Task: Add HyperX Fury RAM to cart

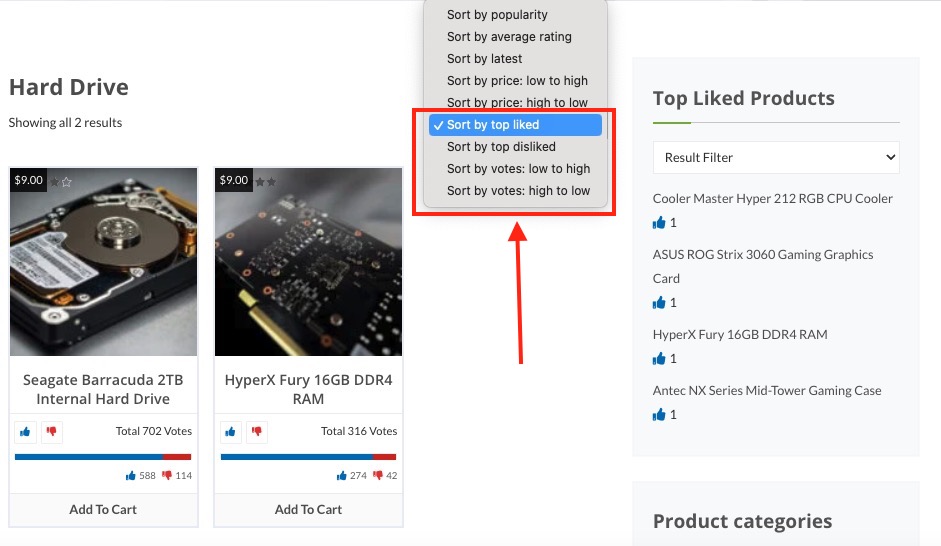Action: point(308,509)
